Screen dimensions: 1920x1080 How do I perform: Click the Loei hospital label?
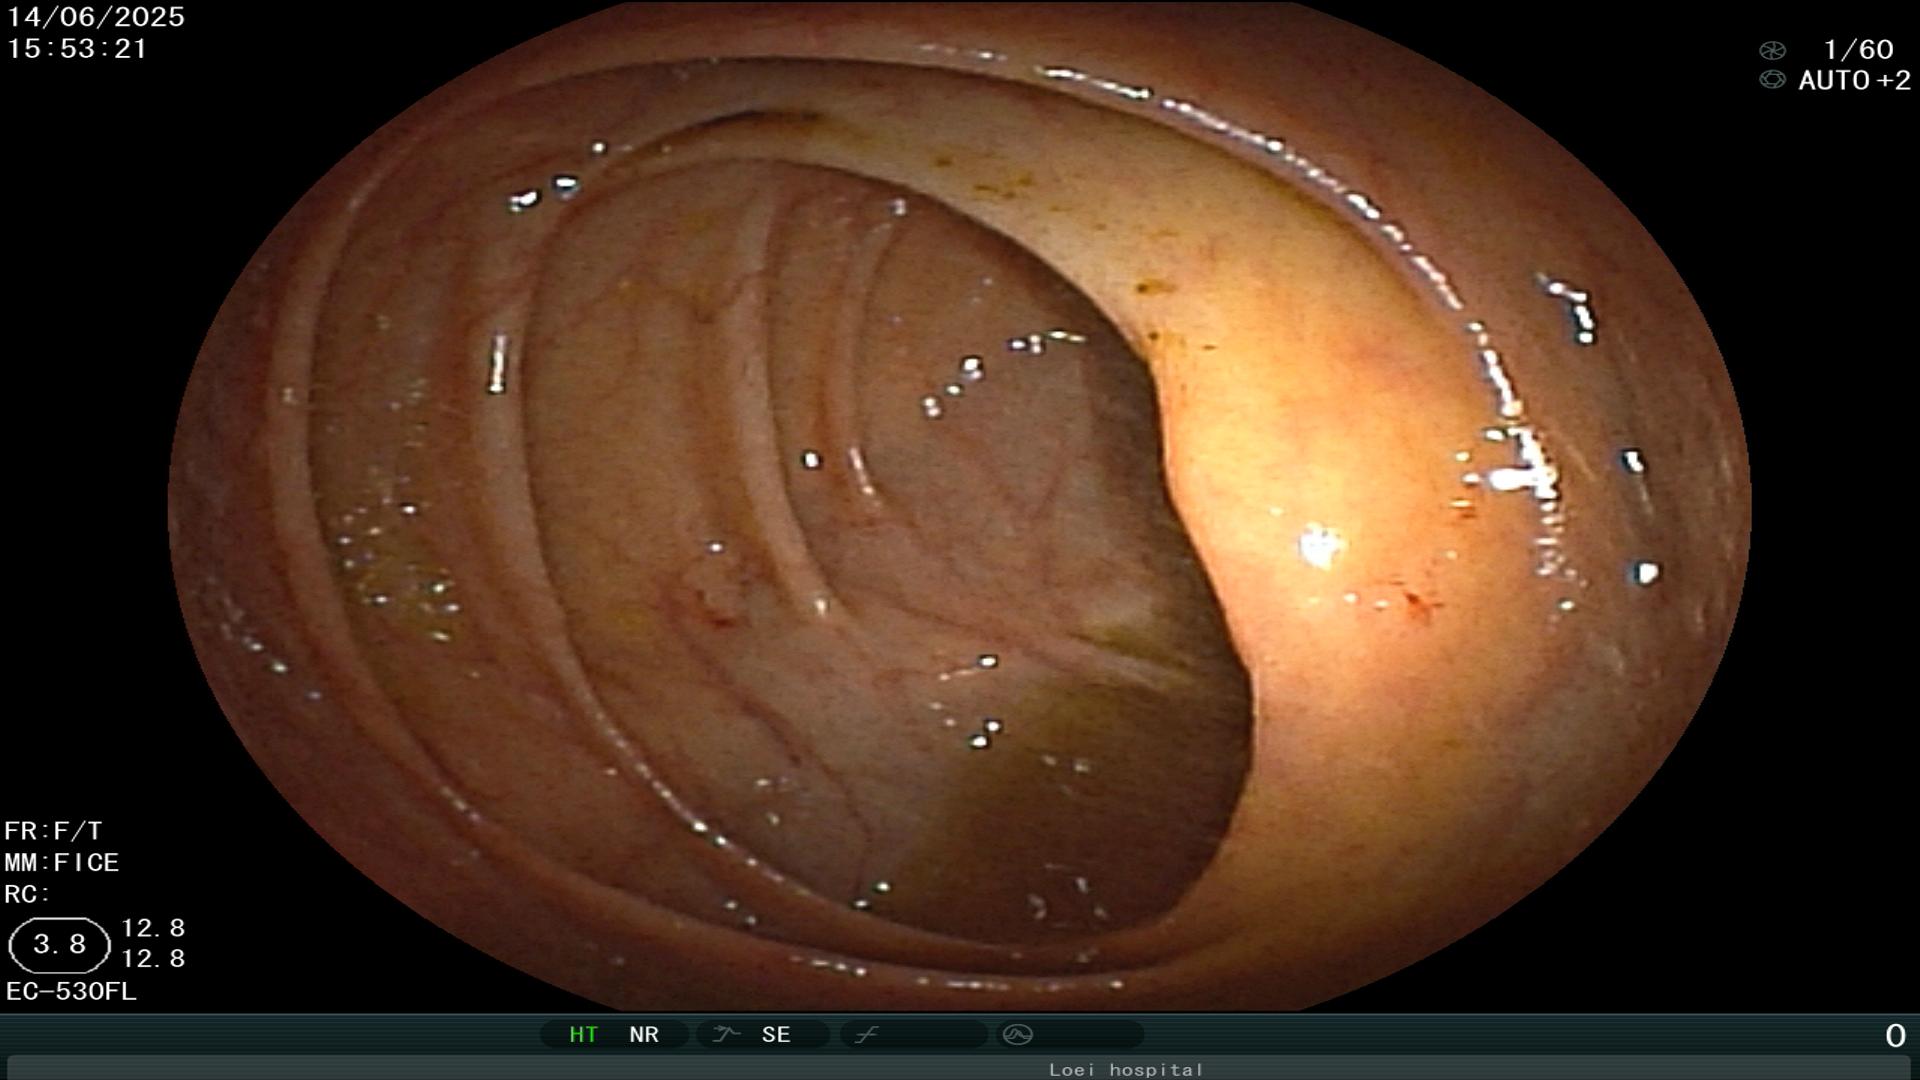tap(1126, 1070)
